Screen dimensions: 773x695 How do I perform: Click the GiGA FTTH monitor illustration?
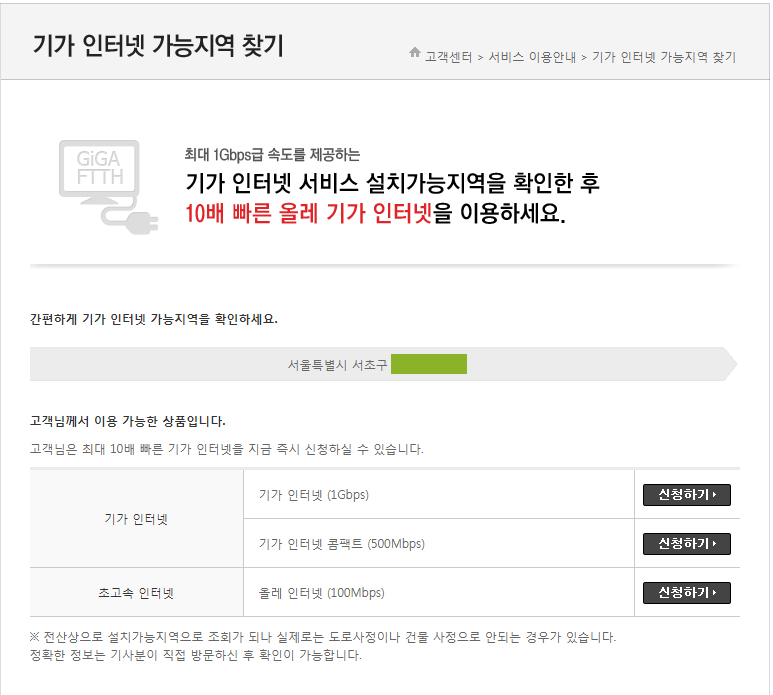[108, 187]
